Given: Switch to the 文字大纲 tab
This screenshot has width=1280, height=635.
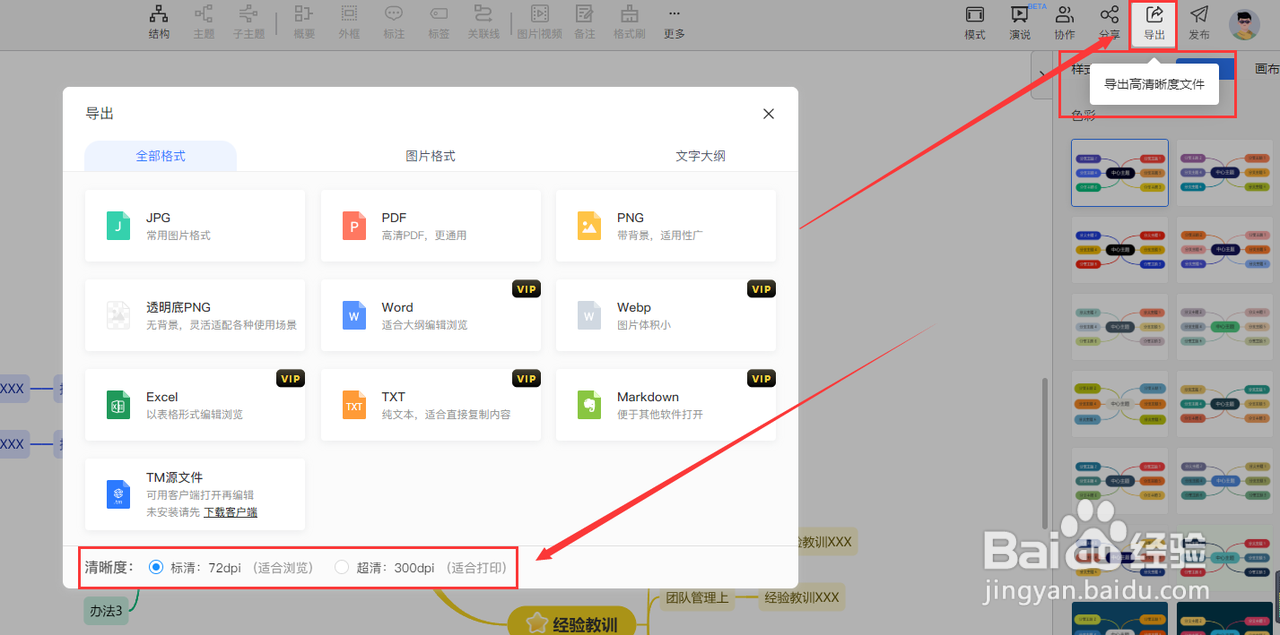Looking at the screenshot, I should pyautogui.click(x=700, y=156).
